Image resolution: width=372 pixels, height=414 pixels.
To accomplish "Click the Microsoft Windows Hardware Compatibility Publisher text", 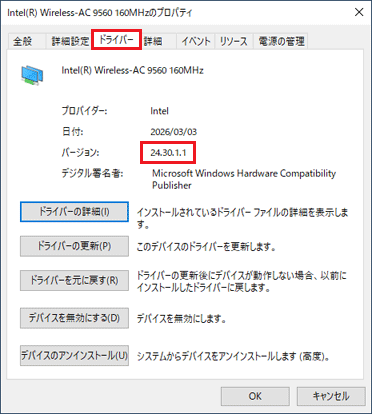I will (x=244, y=179).
